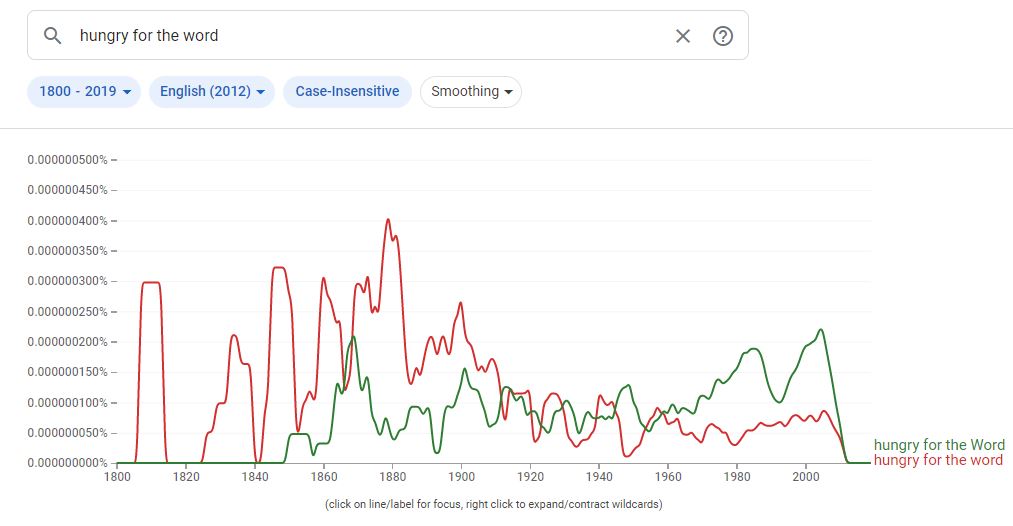Click the red line peak near 1880
Screen dimensions: 1013x526
pos(388,220)
